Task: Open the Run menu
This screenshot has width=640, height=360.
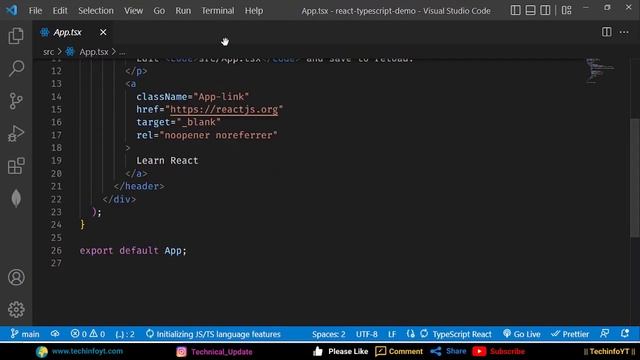Action: click(x=183, y=11)
